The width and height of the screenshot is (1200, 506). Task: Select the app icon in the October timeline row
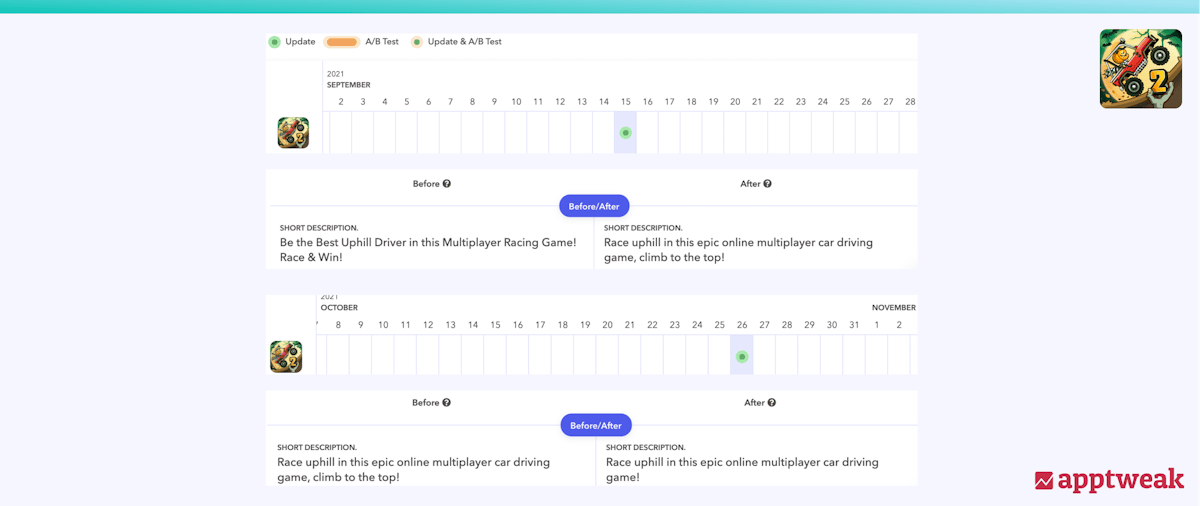(286, 357)
